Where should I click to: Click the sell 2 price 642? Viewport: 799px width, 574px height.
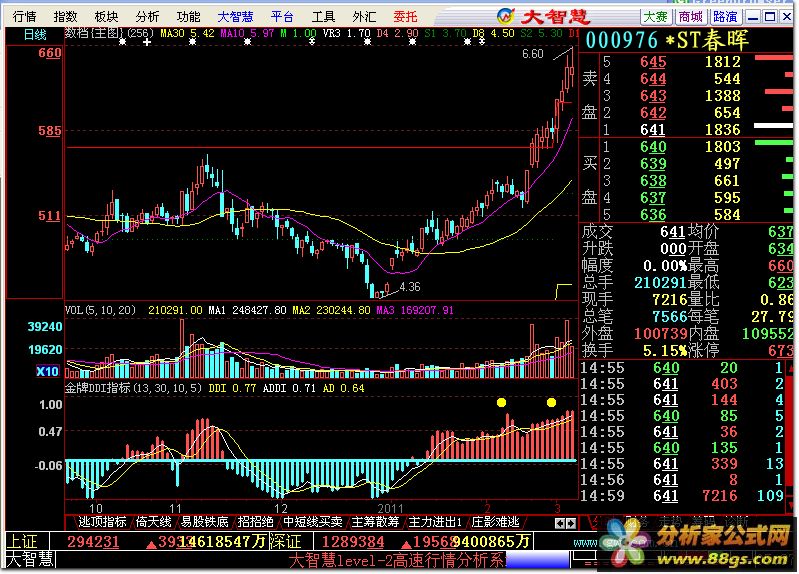click(x=653, y=113)
